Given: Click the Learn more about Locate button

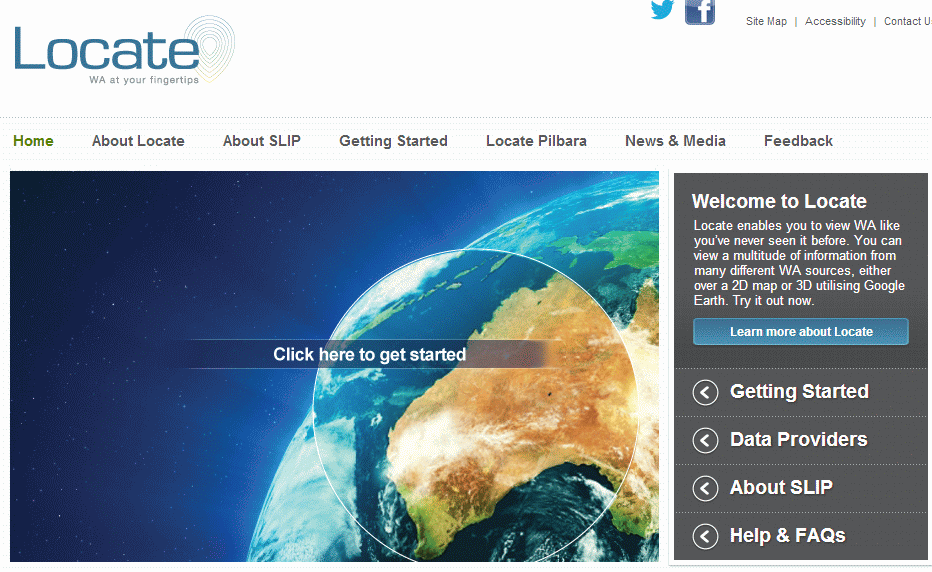Looking at the screenshot, I should click(x=801, y=332).
